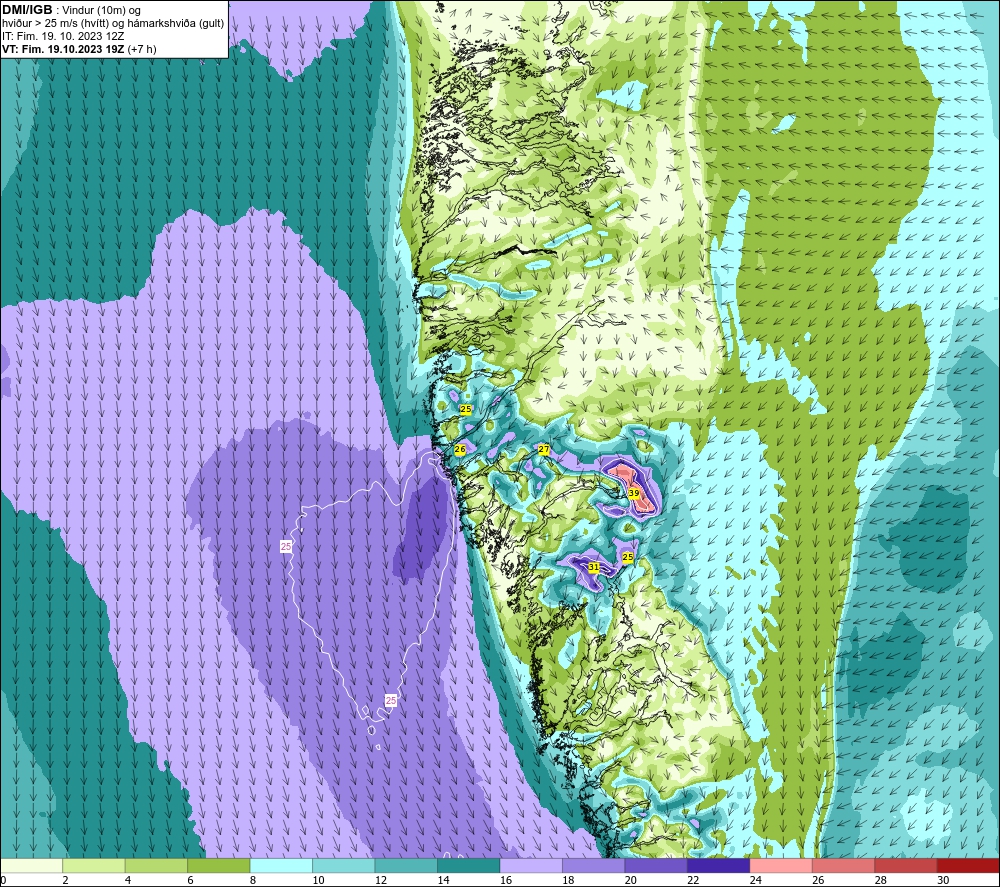Viewport: 1000px width, 887px height.
Task: Click the legend tick value 6
Action: point(191,881)
